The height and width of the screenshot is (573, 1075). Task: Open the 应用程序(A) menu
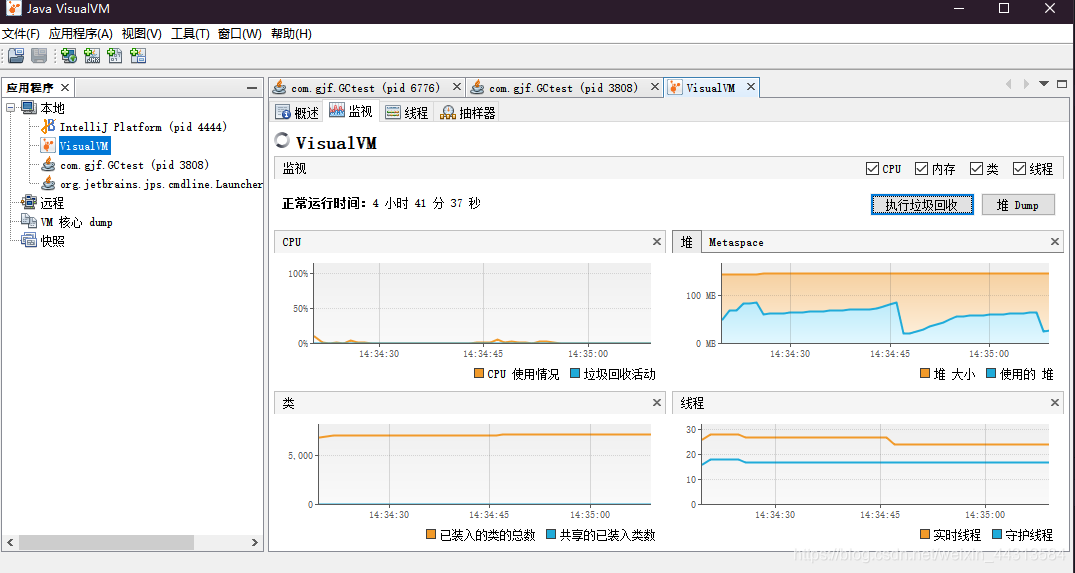80,34
